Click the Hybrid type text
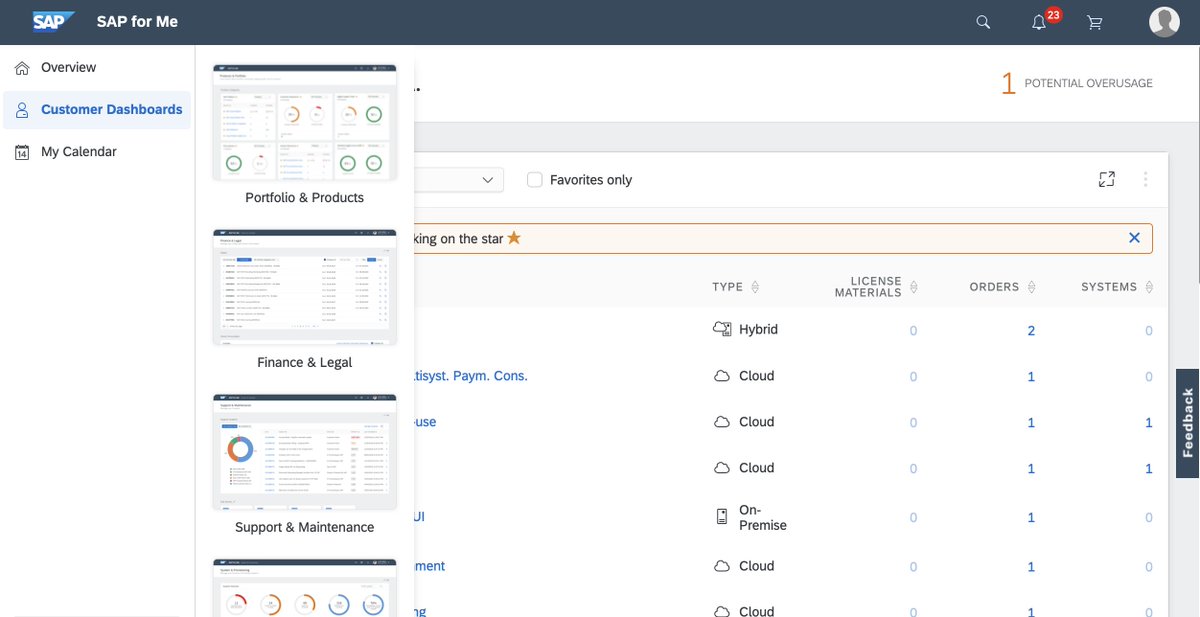 coord(758,329)
